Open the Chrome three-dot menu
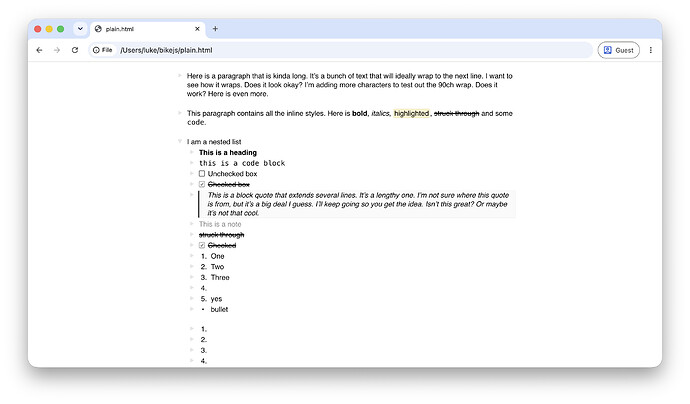 pos(650,50)
